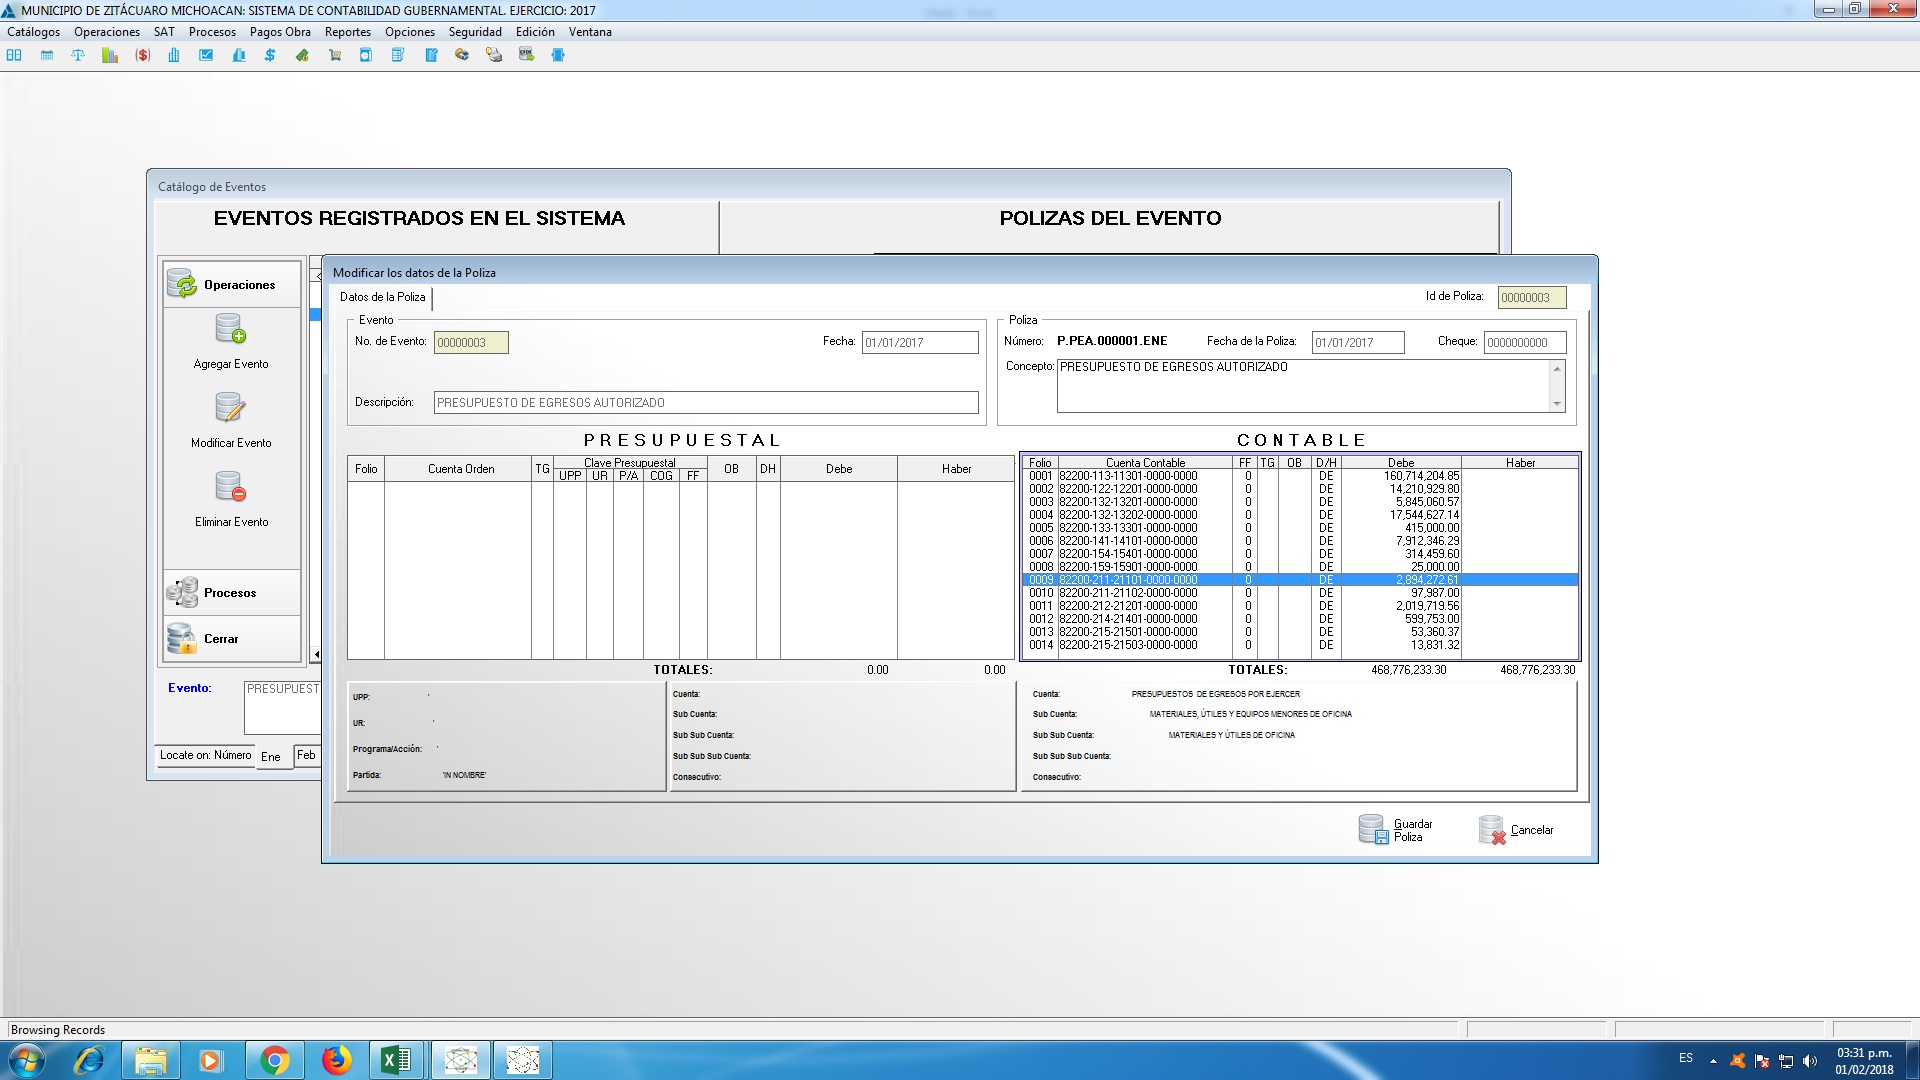Expand the Procesos sidebar section
1920x1080 pixels.
click(x=231, y=593)
